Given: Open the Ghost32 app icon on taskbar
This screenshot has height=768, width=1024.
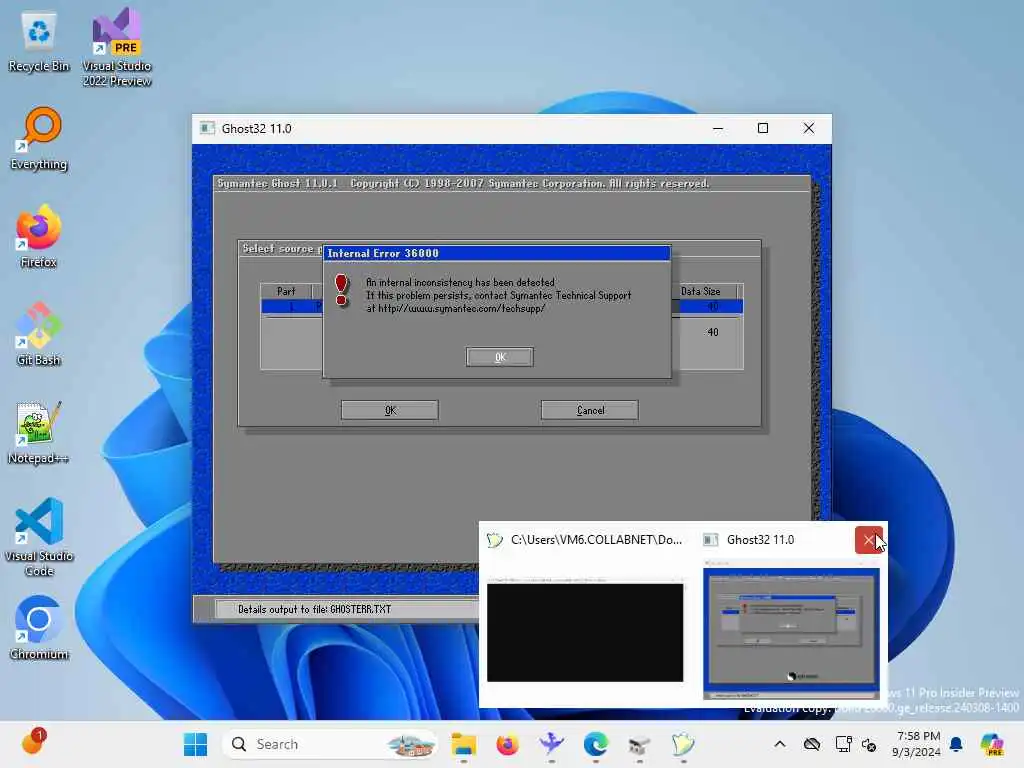Looking at the screenshot, I should pos(639,744).
